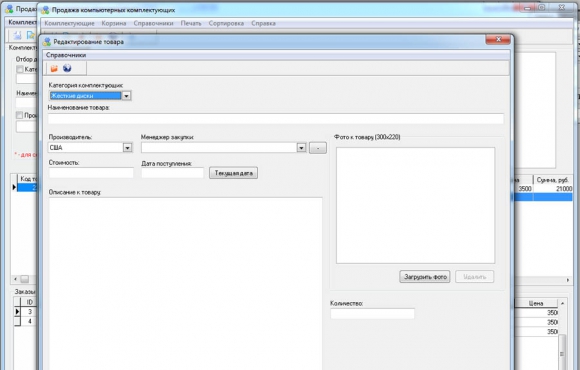The height and width of the screenshot is (370, 580).
Task: Open the Сортировка menu
Action: pyautogui.click(x=226, y=23)
